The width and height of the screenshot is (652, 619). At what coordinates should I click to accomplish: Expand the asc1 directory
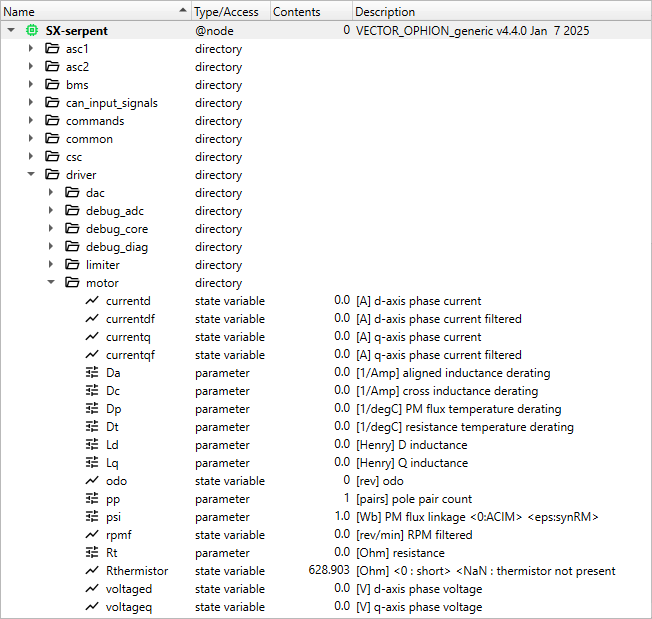(x=31, y=48)
